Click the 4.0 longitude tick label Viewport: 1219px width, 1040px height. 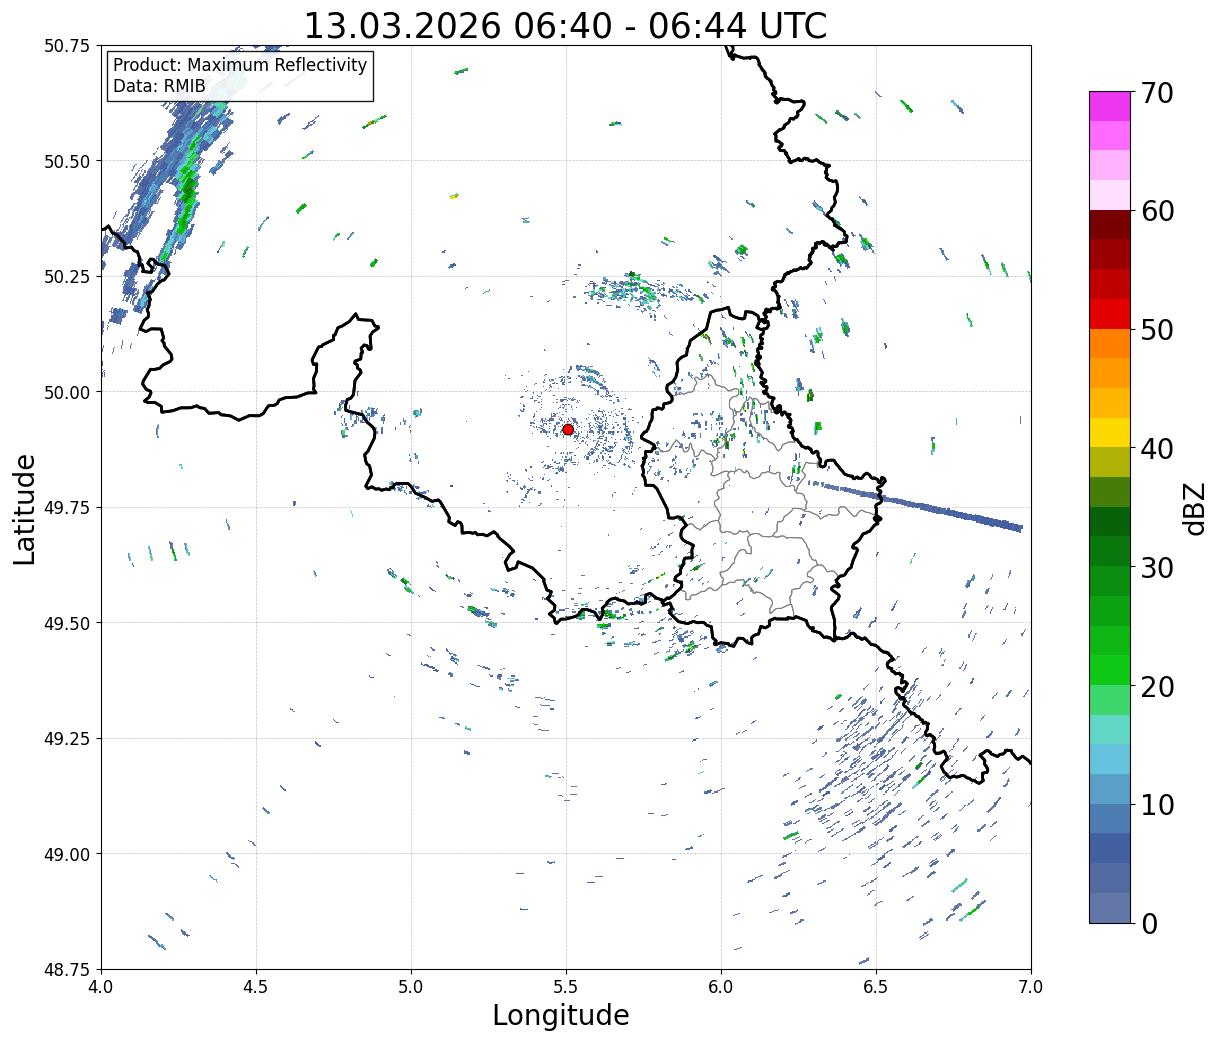(101, 987)
